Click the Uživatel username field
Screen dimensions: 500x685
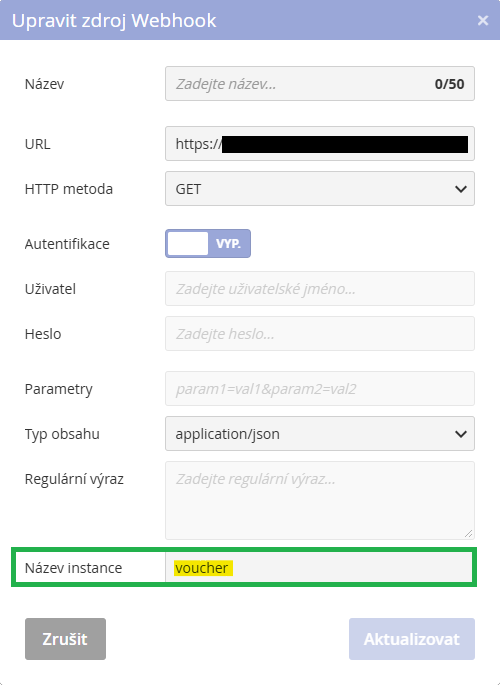point(320,289)
